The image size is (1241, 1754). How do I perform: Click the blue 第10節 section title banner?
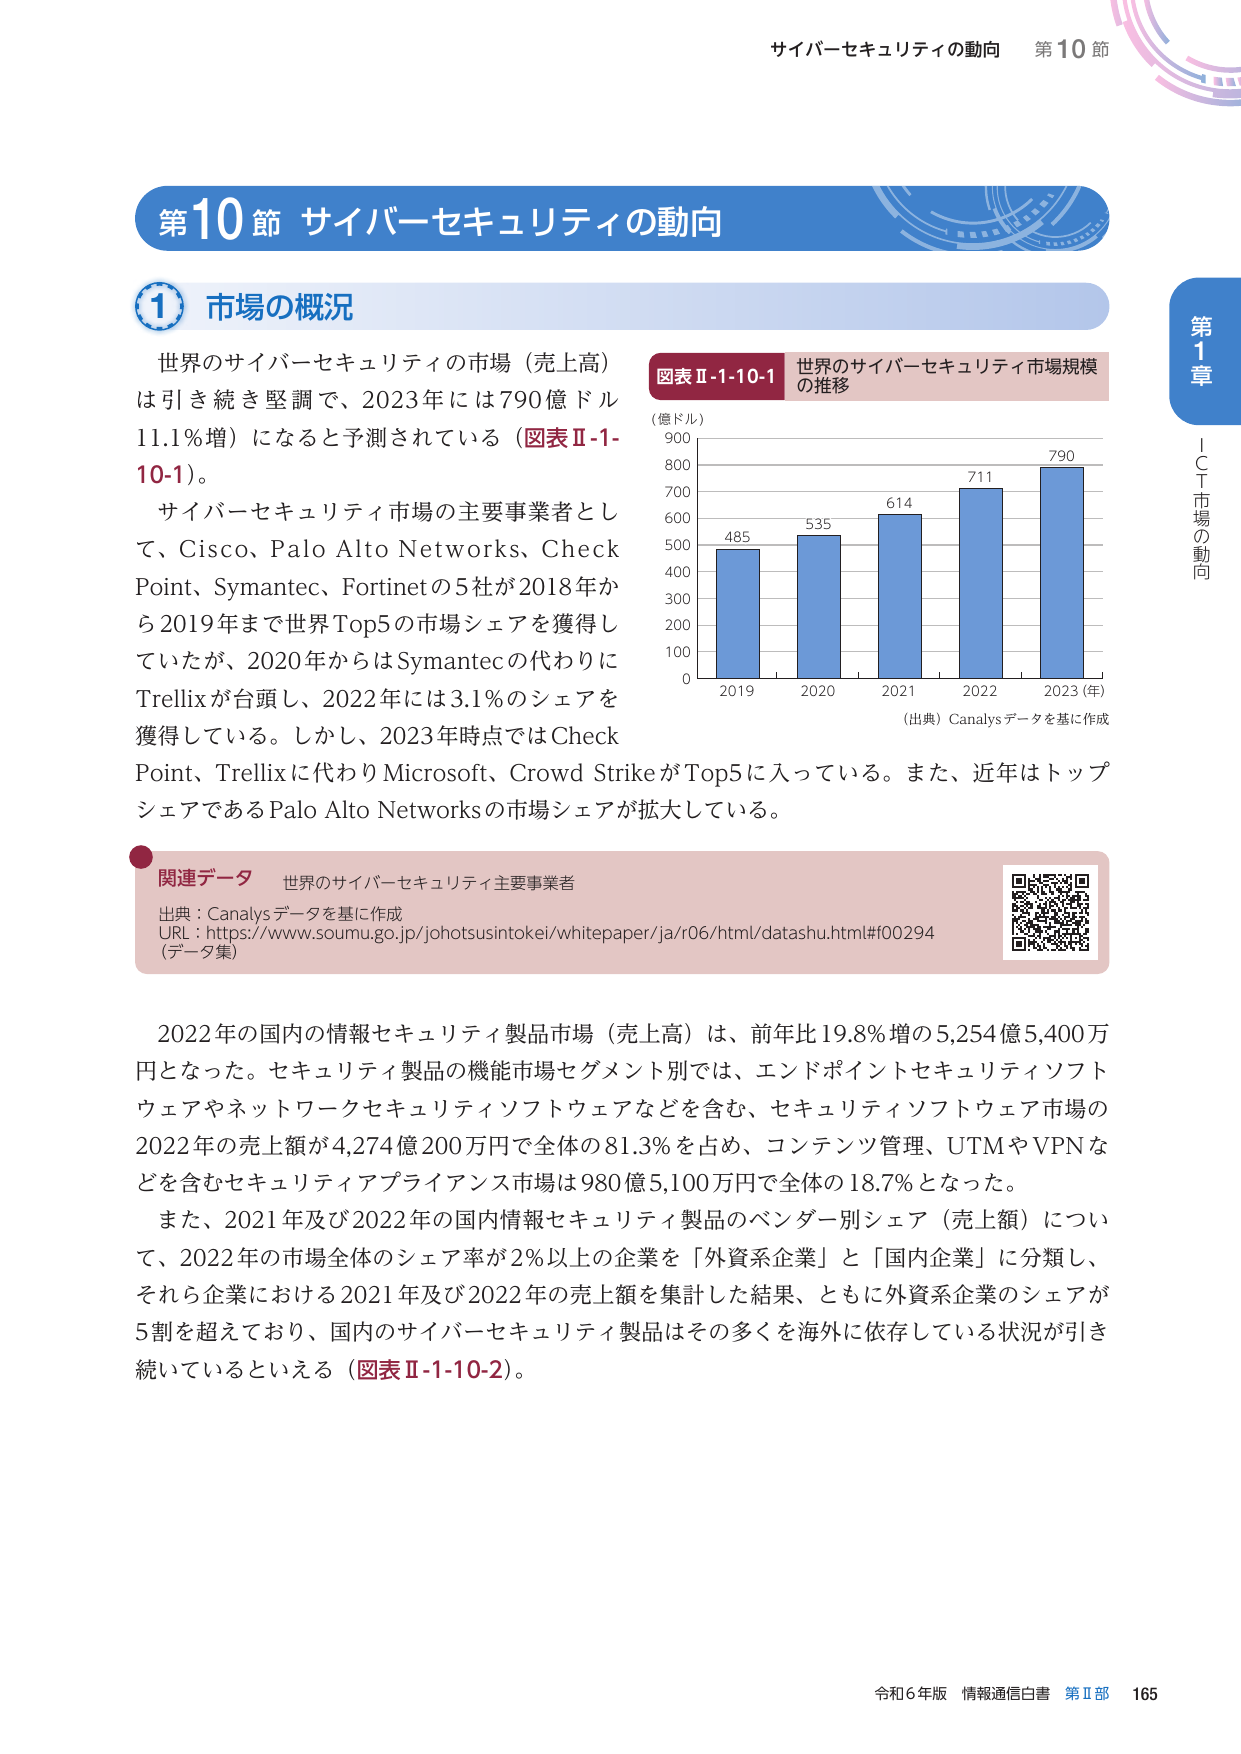pyautogui.click(x=621, y=219)
